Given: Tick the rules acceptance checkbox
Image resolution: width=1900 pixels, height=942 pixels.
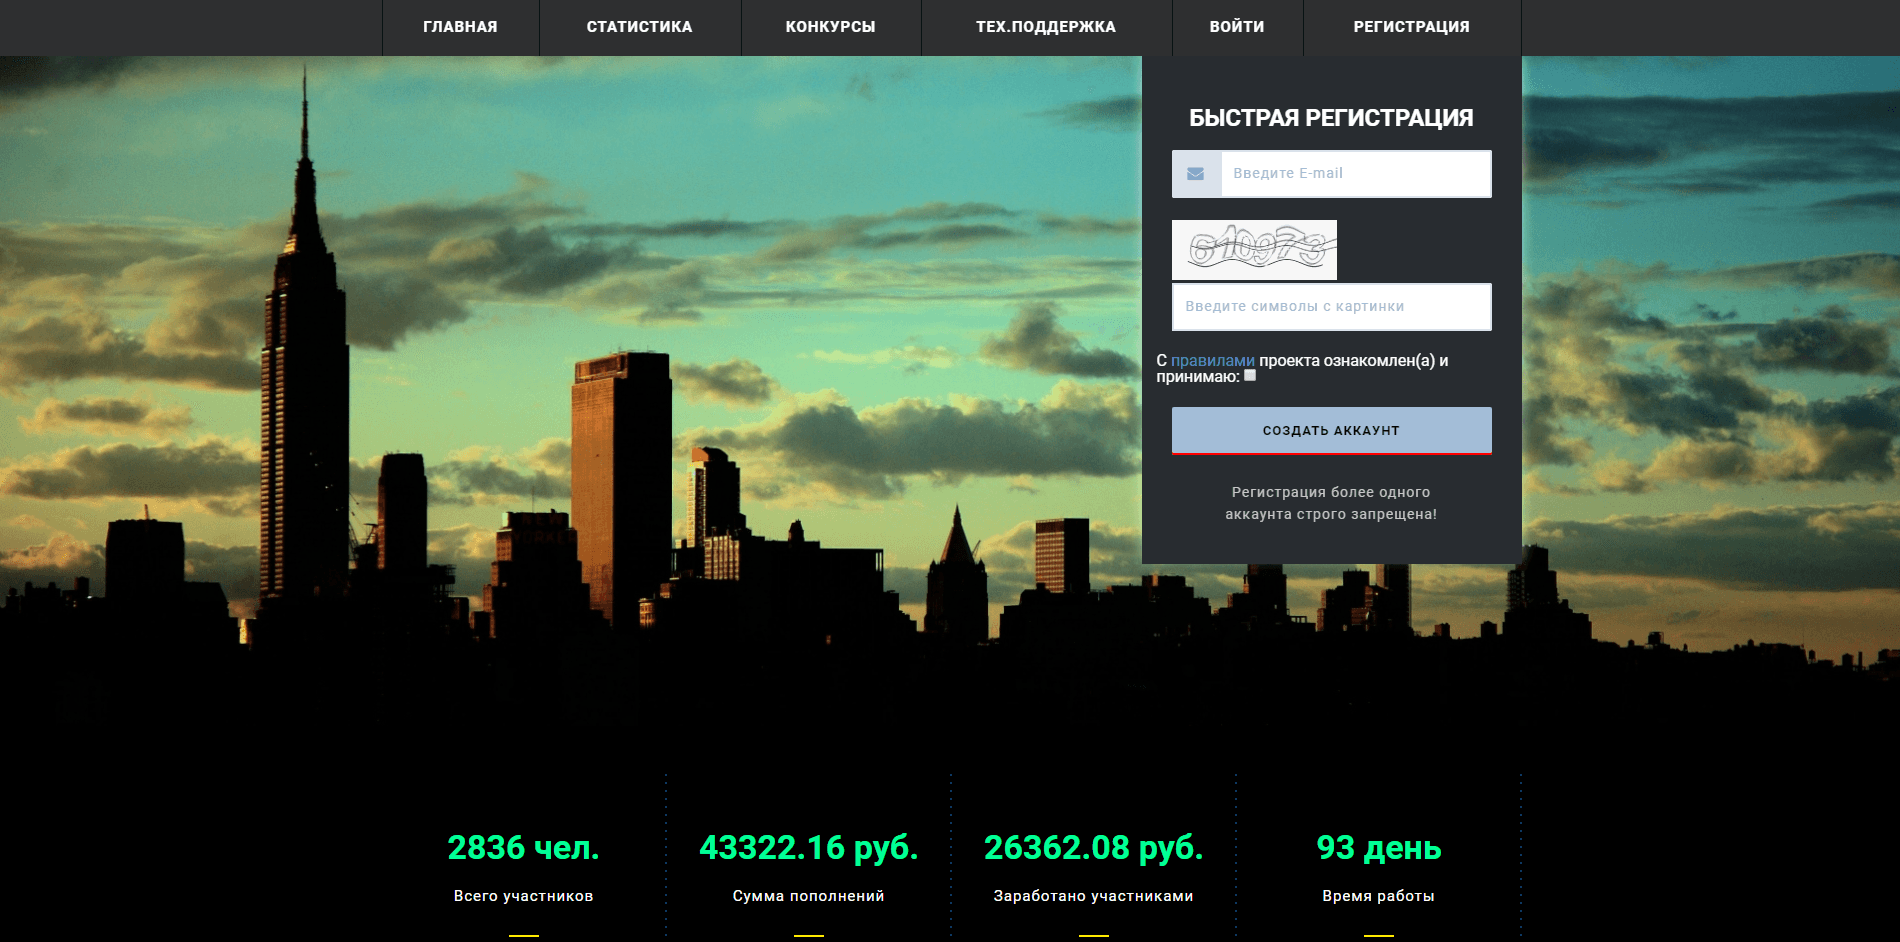Looking at the screenshot, I should click(1250, 376).
